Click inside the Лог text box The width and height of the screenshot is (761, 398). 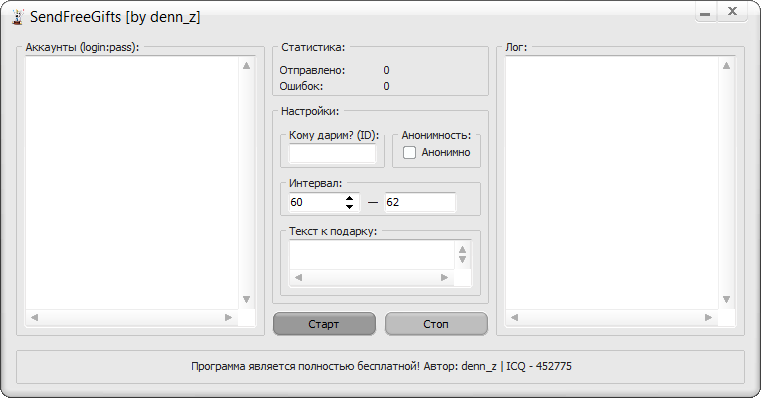coord(612,183)
